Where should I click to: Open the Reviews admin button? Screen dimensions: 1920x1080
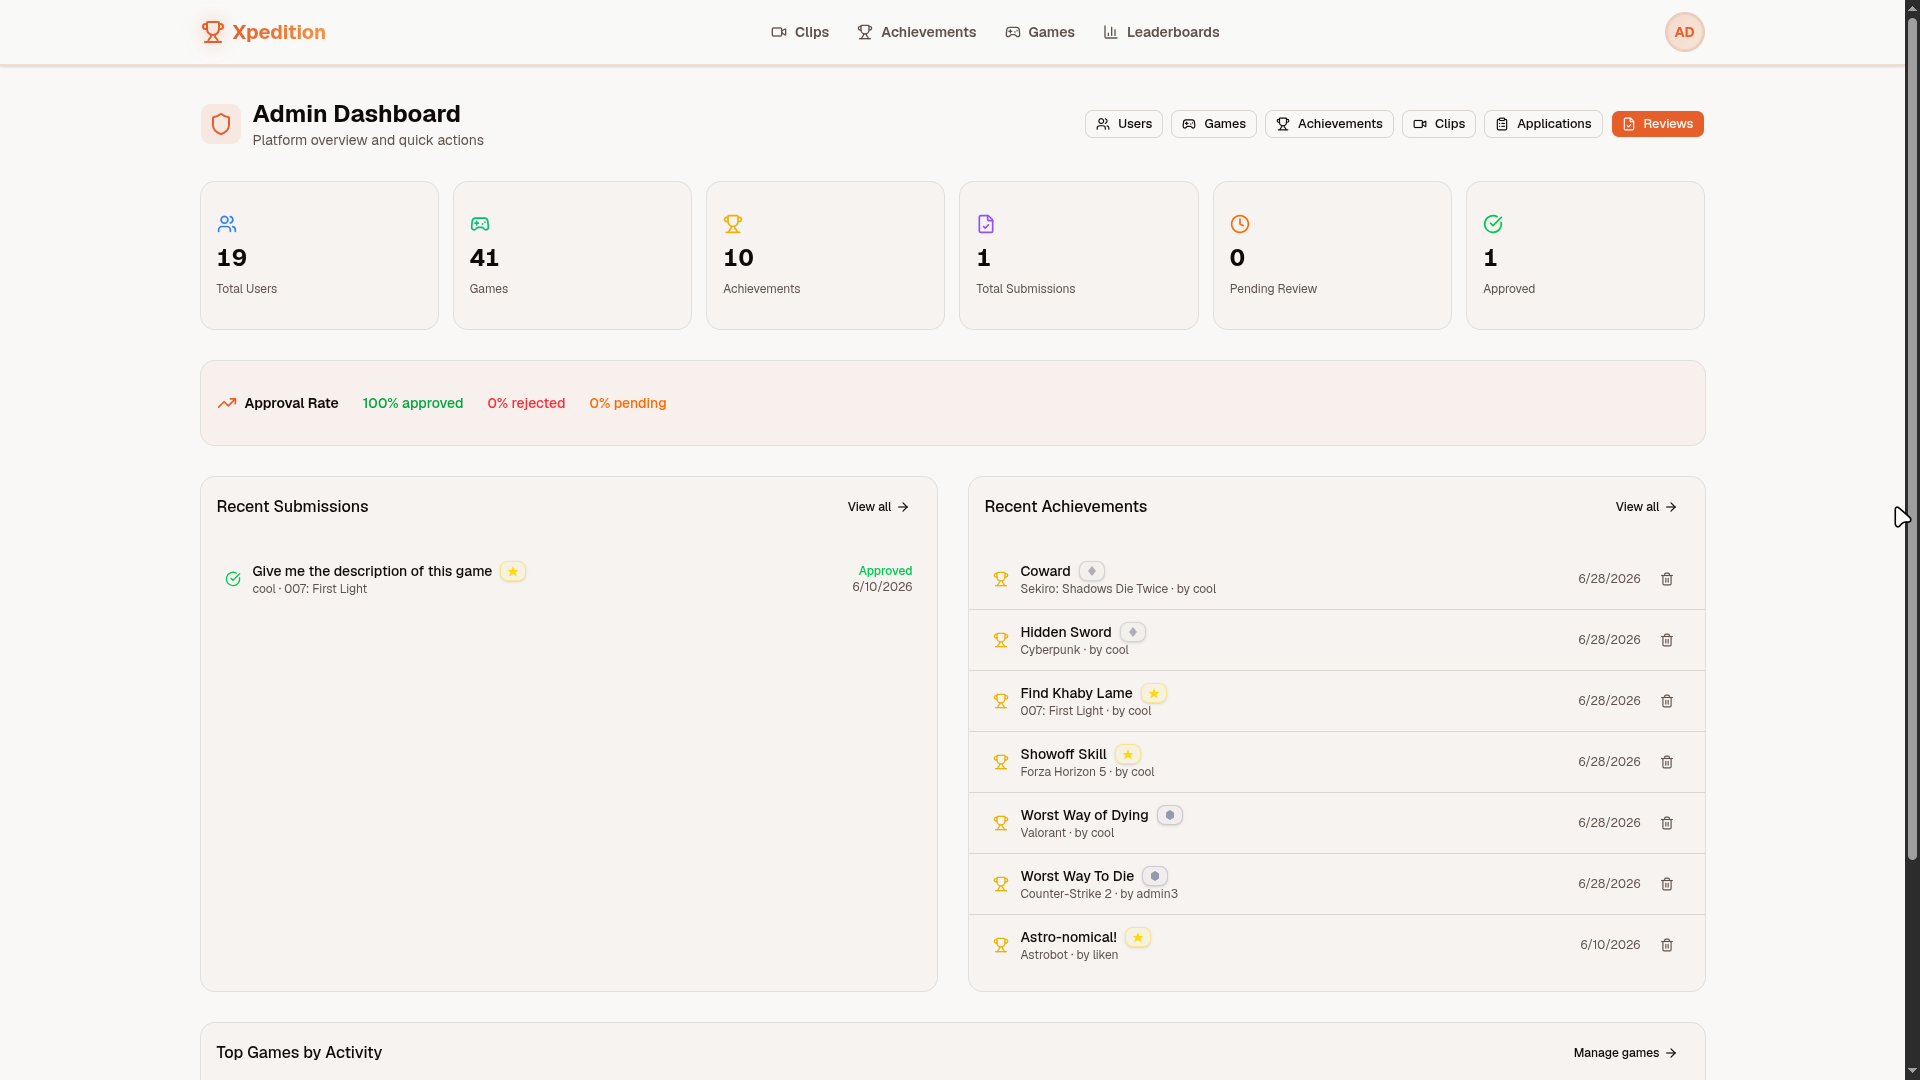click(1657, 124)
